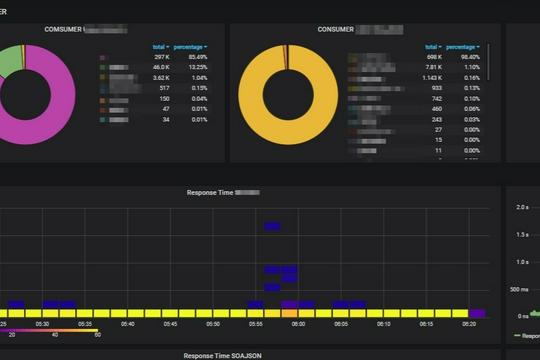This screenshot has height=360, width=540.
Task: Open the Response Time SOAJSON panel title
Action: coord(222,356)
